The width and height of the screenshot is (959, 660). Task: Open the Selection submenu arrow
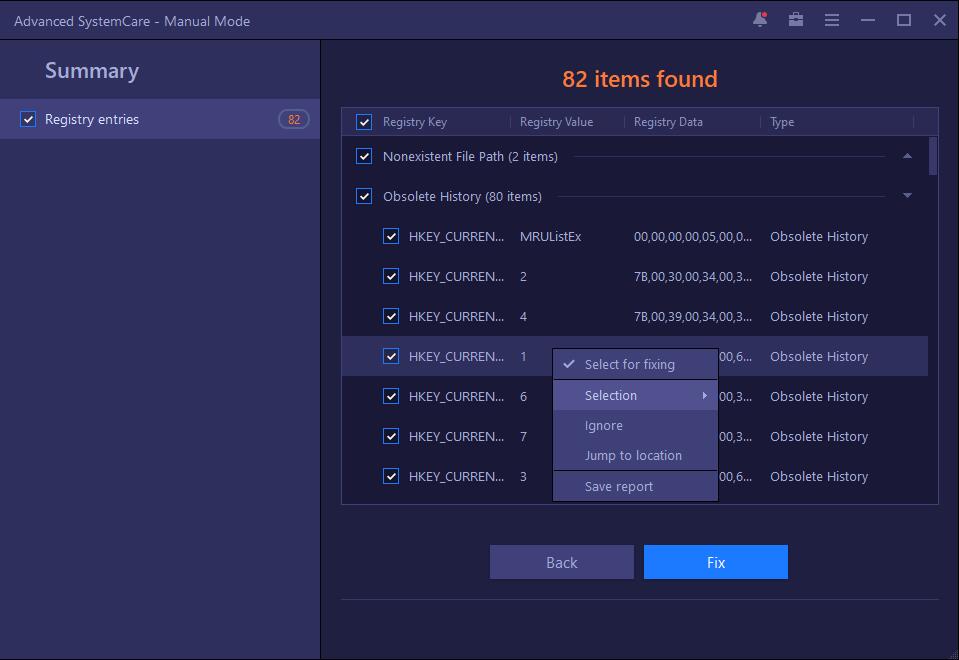[x=705, y=395]
